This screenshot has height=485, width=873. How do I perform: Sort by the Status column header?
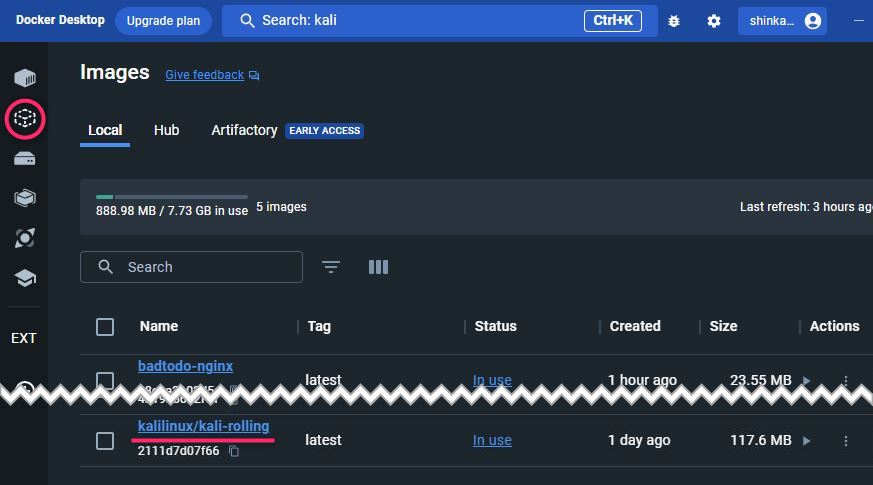pyautogui.click(x=496, y=326)
